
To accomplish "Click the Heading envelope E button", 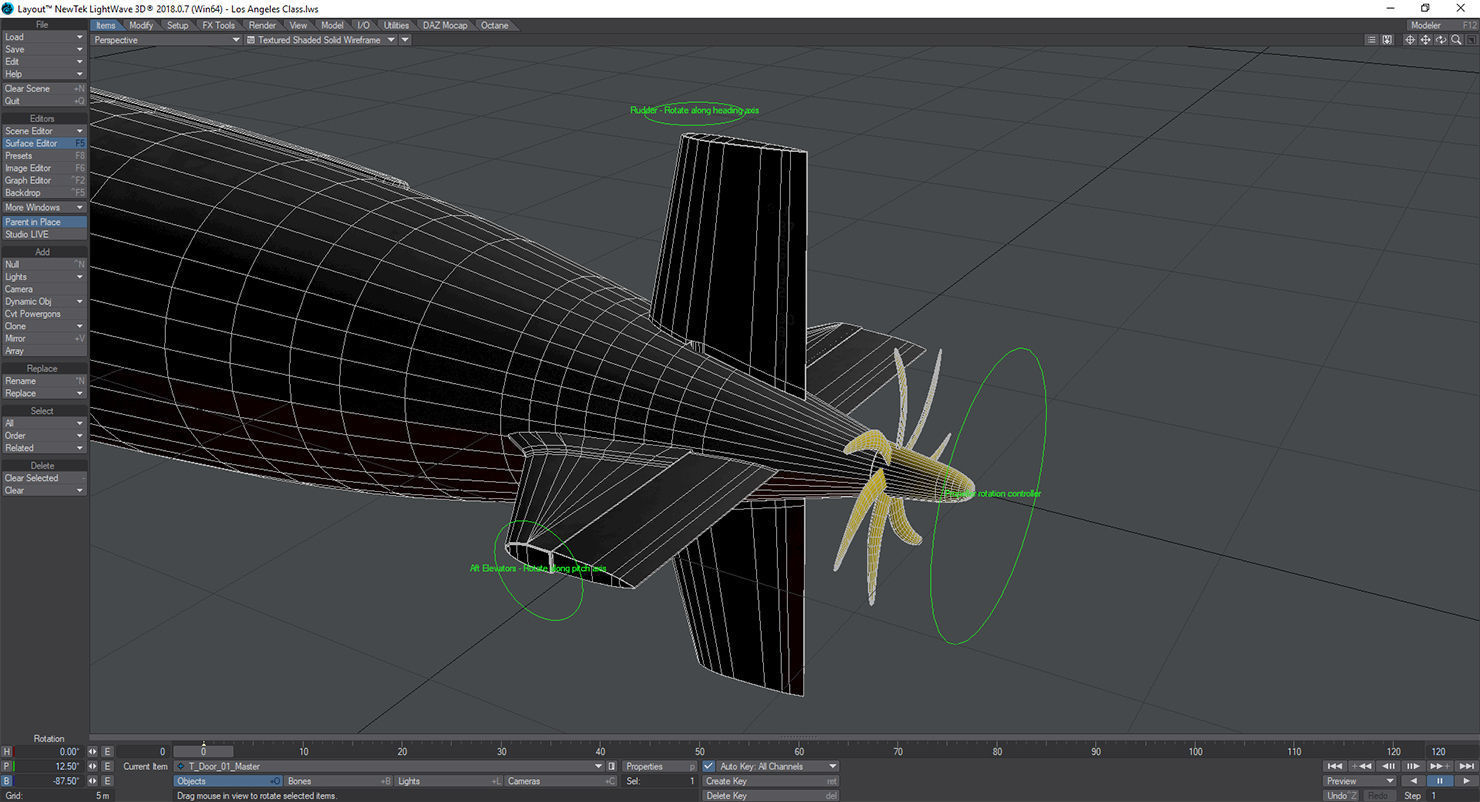I will coord(108,752).
